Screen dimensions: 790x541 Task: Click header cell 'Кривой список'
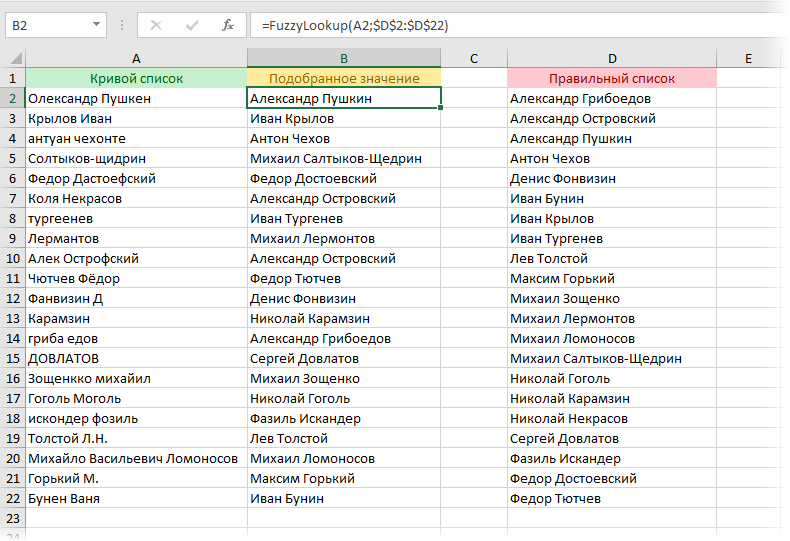click(x=136, y=79)
